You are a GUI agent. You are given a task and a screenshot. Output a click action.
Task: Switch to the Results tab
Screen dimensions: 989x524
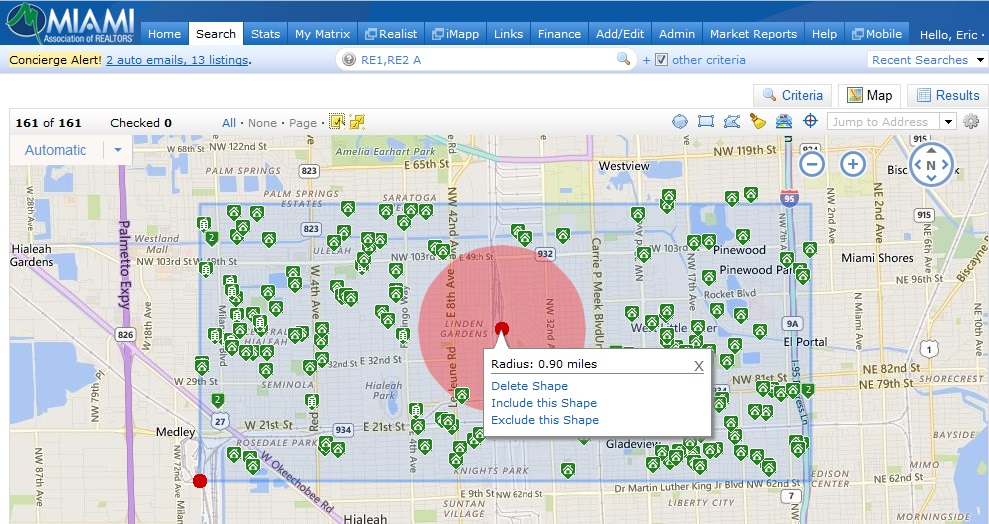947,95
